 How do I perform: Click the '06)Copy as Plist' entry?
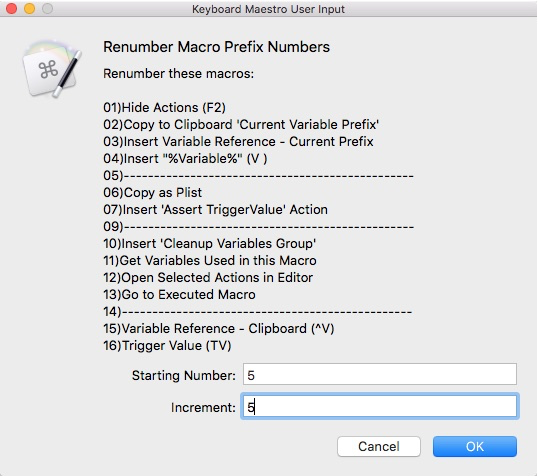(x=153, y=193)
